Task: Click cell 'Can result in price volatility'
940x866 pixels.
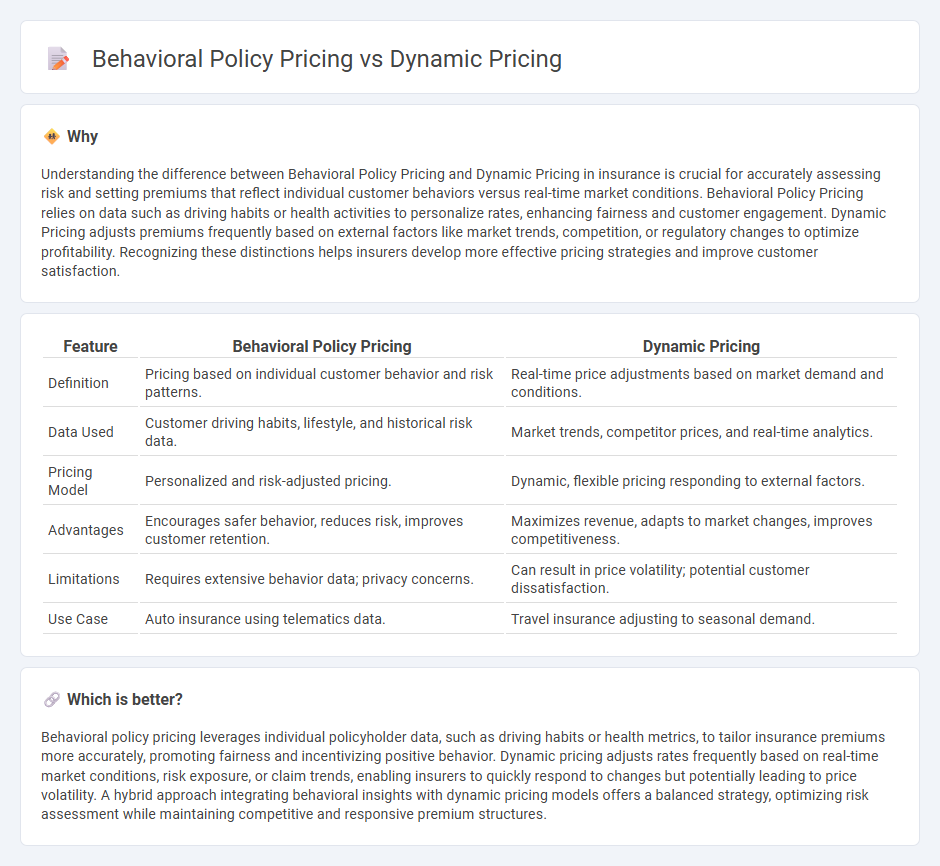Action: [x=701, y=579]
